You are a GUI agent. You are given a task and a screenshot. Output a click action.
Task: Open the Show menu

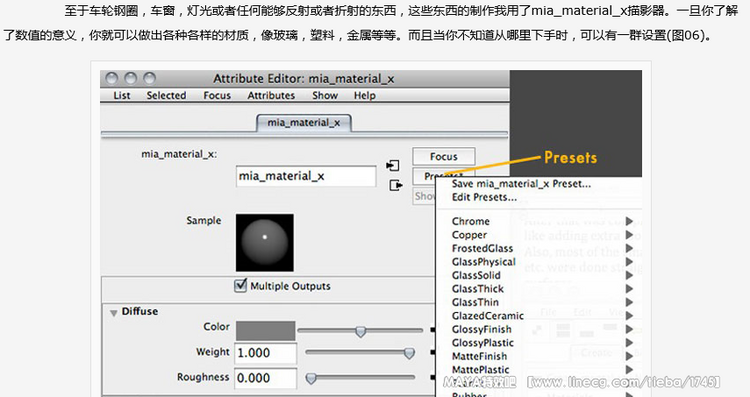[325, 95]
